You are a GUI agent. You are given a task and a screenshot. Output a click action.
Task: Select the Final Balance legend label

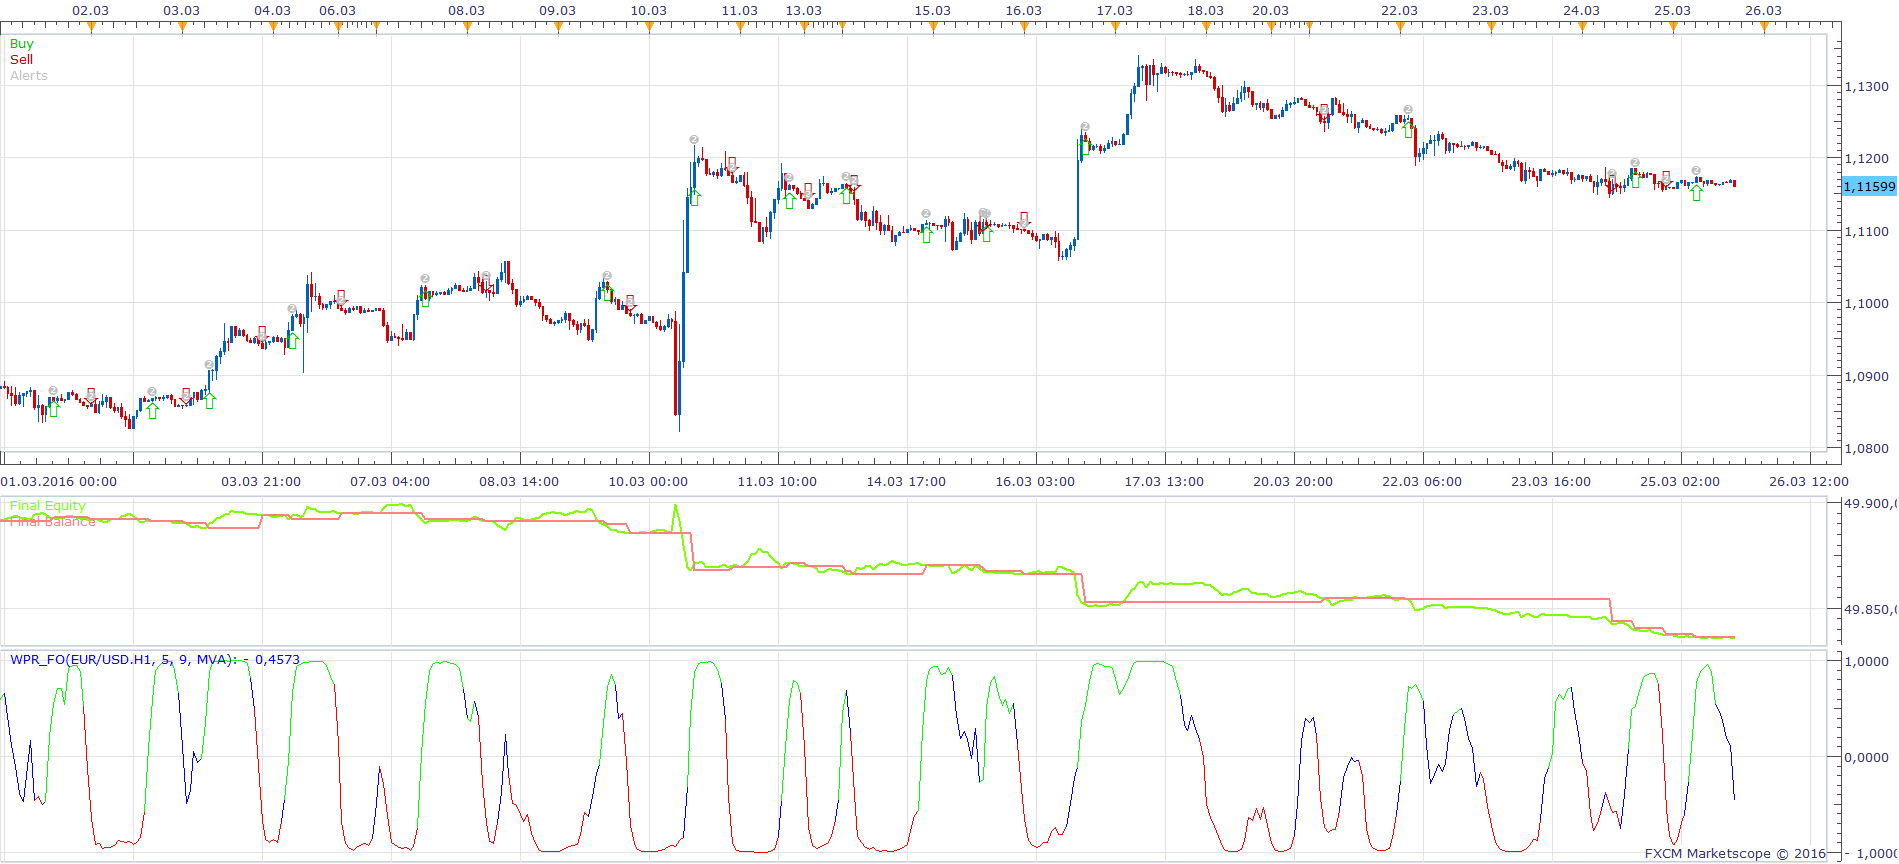53,522
